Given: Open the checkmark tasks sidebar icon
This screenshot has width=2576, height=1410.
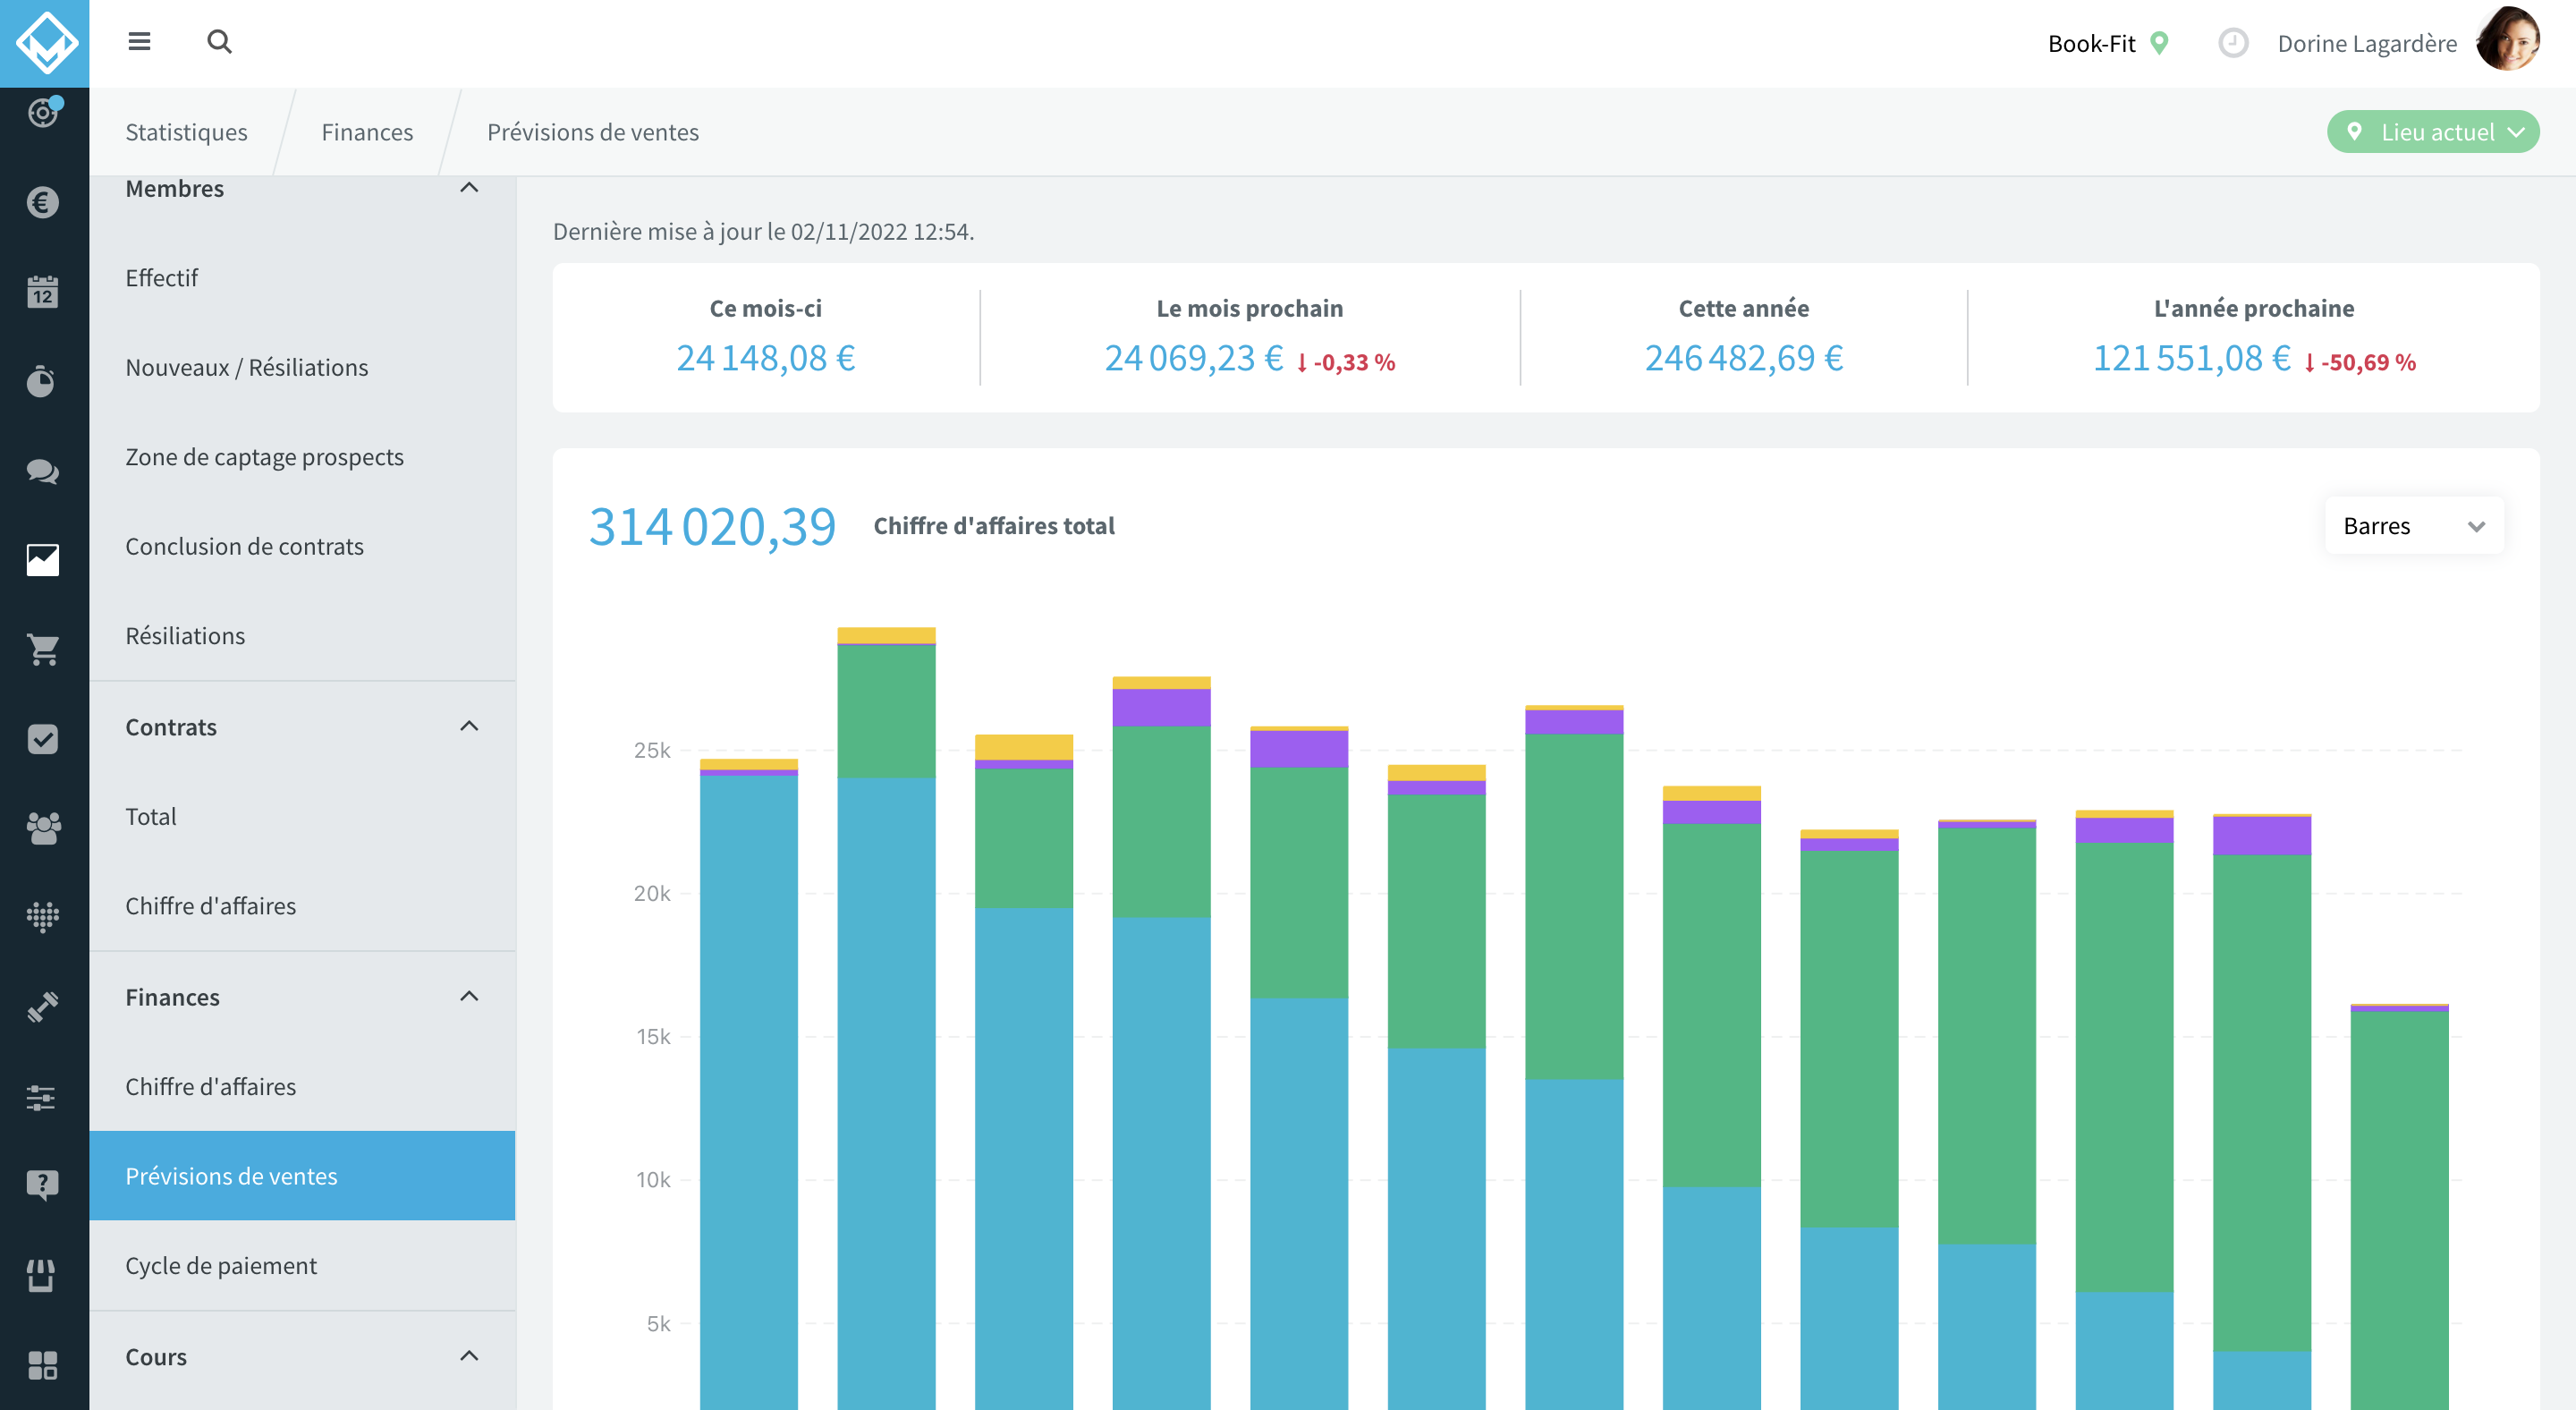Looking at the screenshot, I should (x=43, y=738).
